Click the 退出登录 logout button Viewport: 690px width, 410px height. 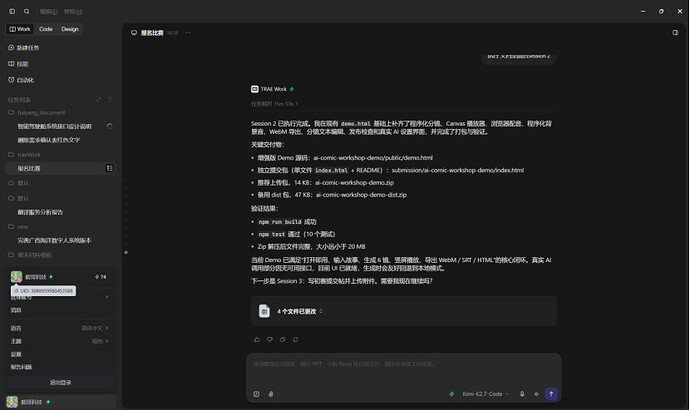(x=61, y=382)
